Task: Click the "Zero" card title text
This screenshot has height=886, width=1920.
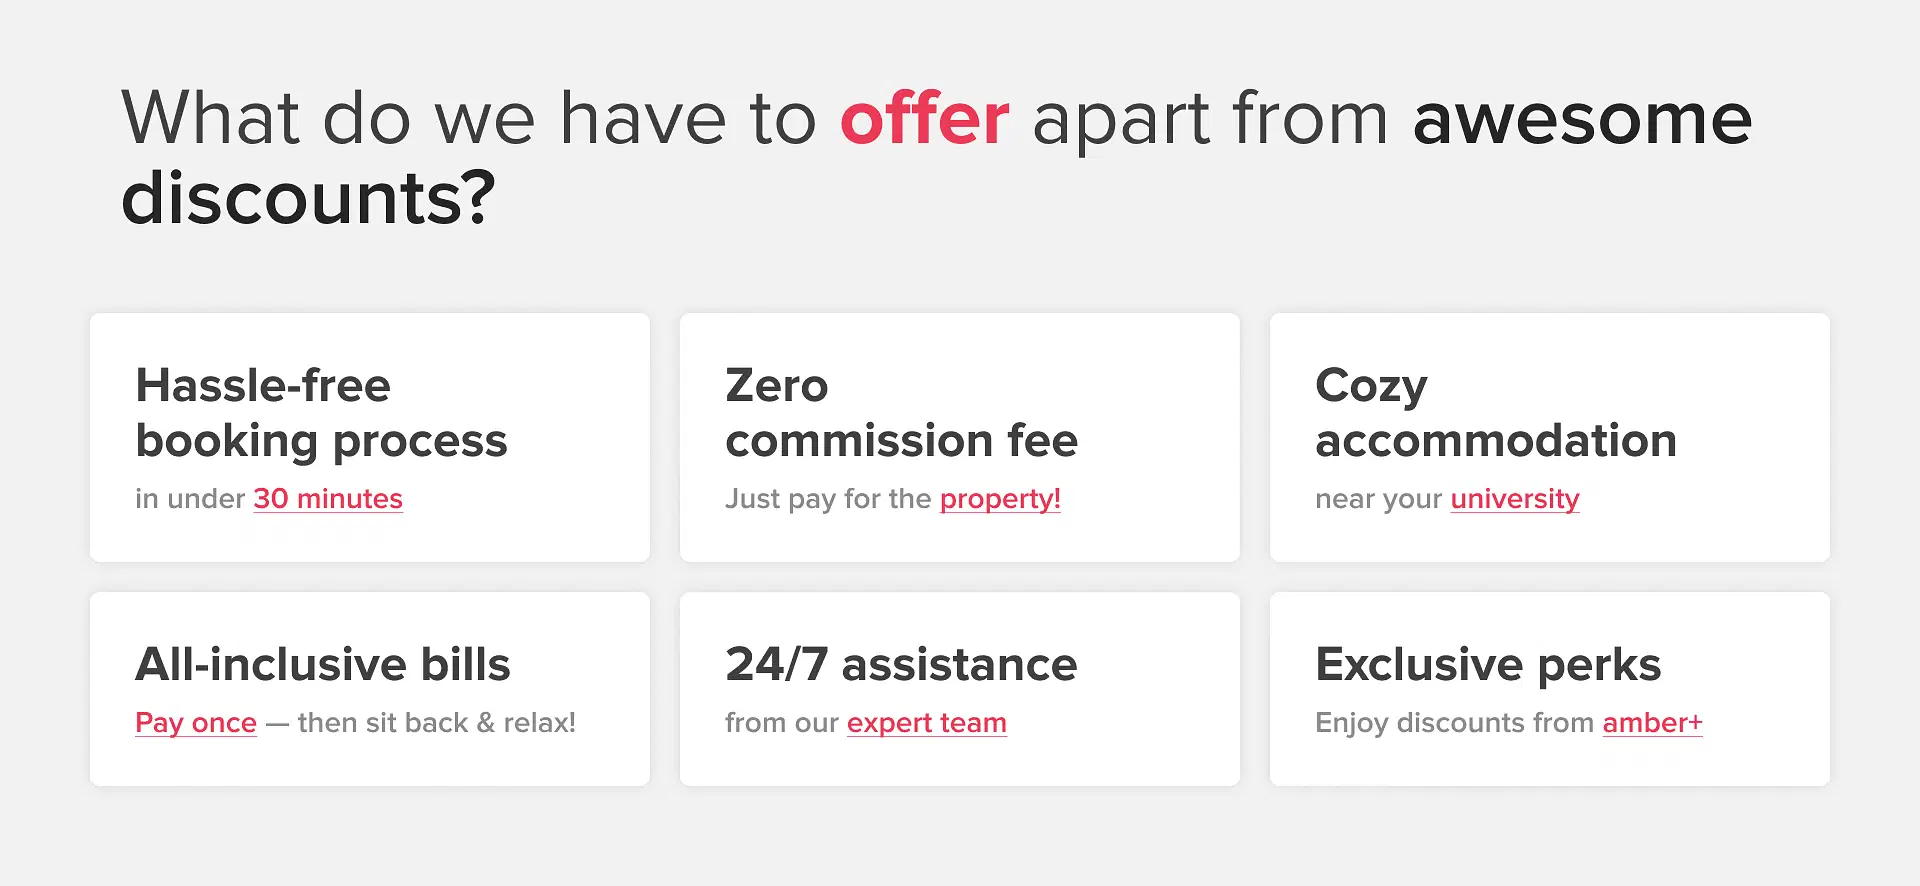Action: tap(777, 385)
